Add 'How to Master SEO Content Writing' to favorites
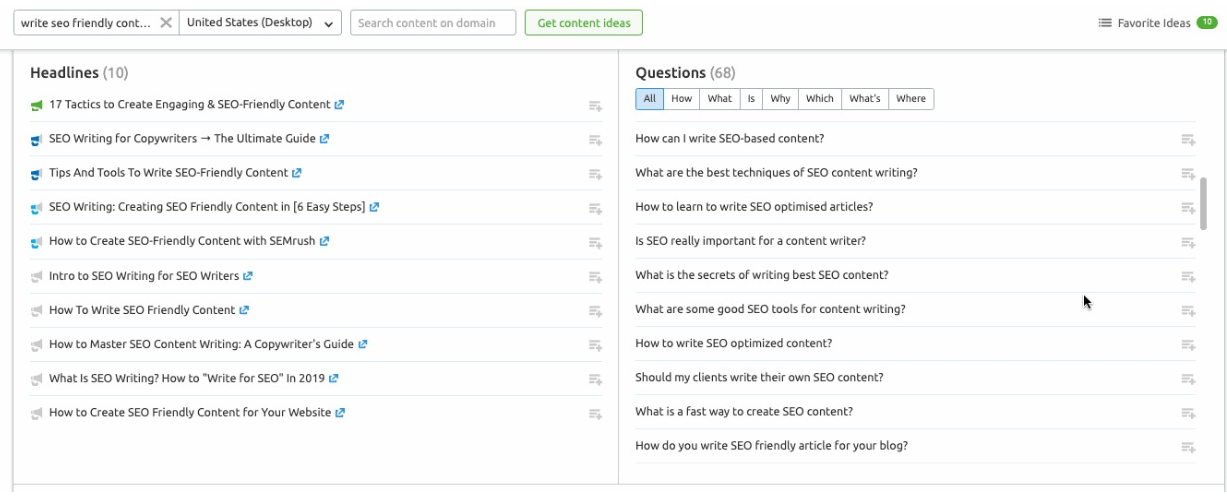1227x498 pixels. (595, 345)
